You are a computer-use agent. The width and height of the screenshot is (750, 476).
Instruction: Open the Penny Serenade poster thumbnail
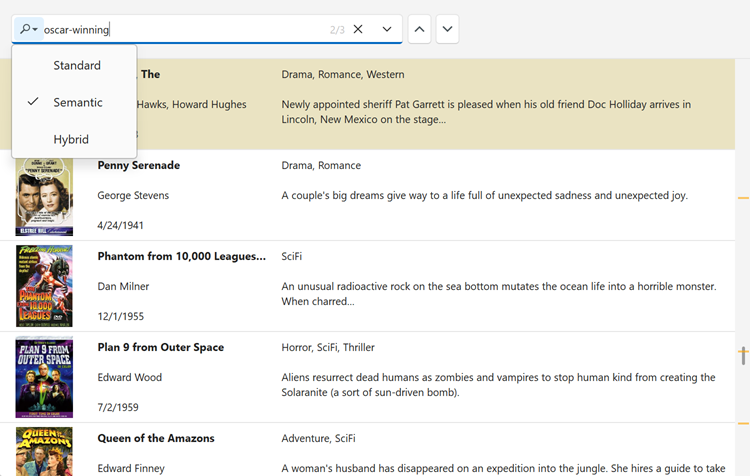pyautogui.click(x=44, y=195)
